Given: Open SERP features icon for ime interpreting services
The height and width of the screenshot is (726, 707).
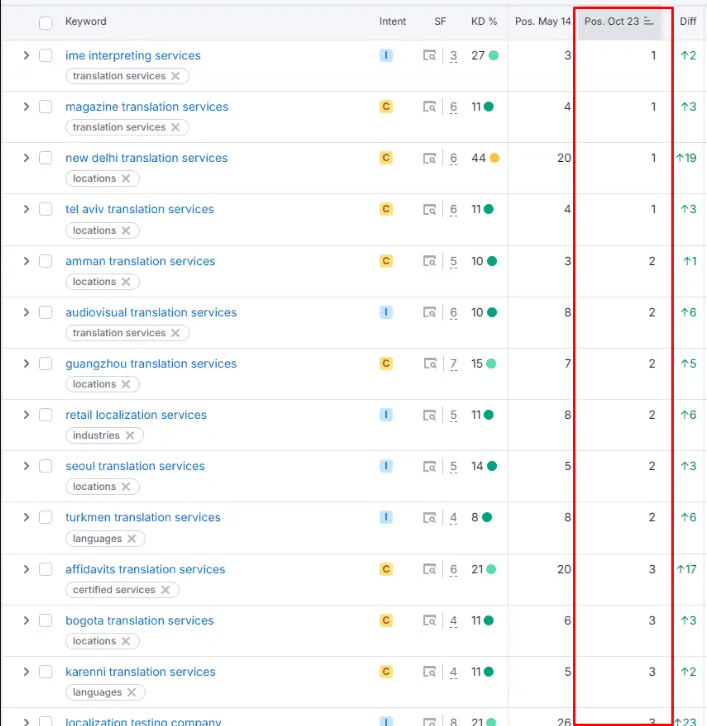Looking at the screenshot, I should (x=429, y=56).
